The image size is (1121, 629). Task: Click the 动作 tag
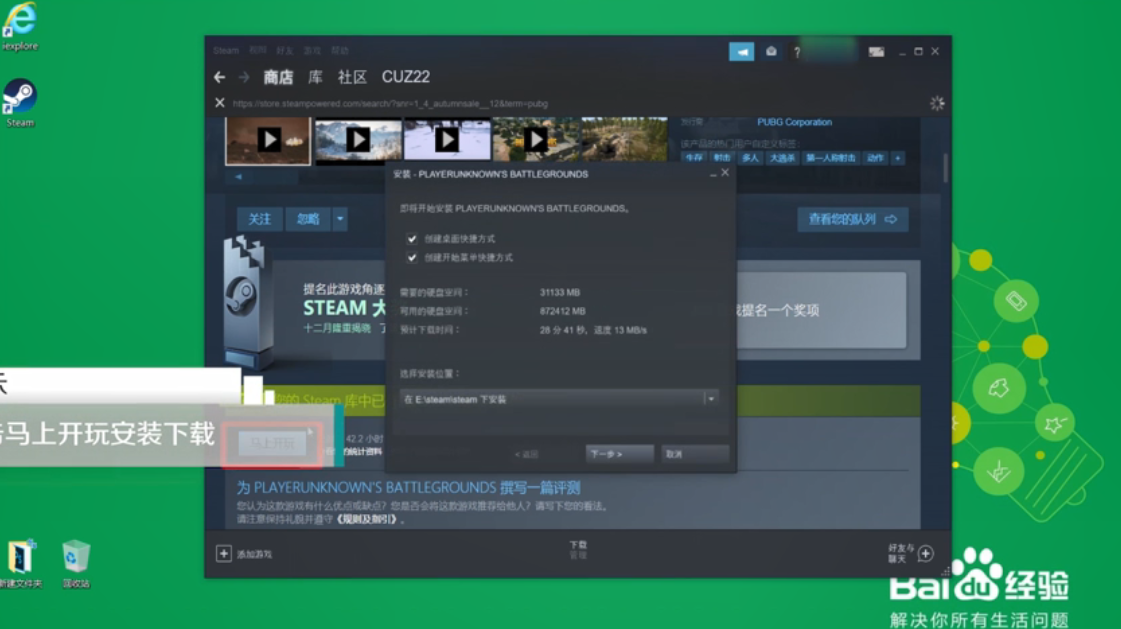point(875,158)
